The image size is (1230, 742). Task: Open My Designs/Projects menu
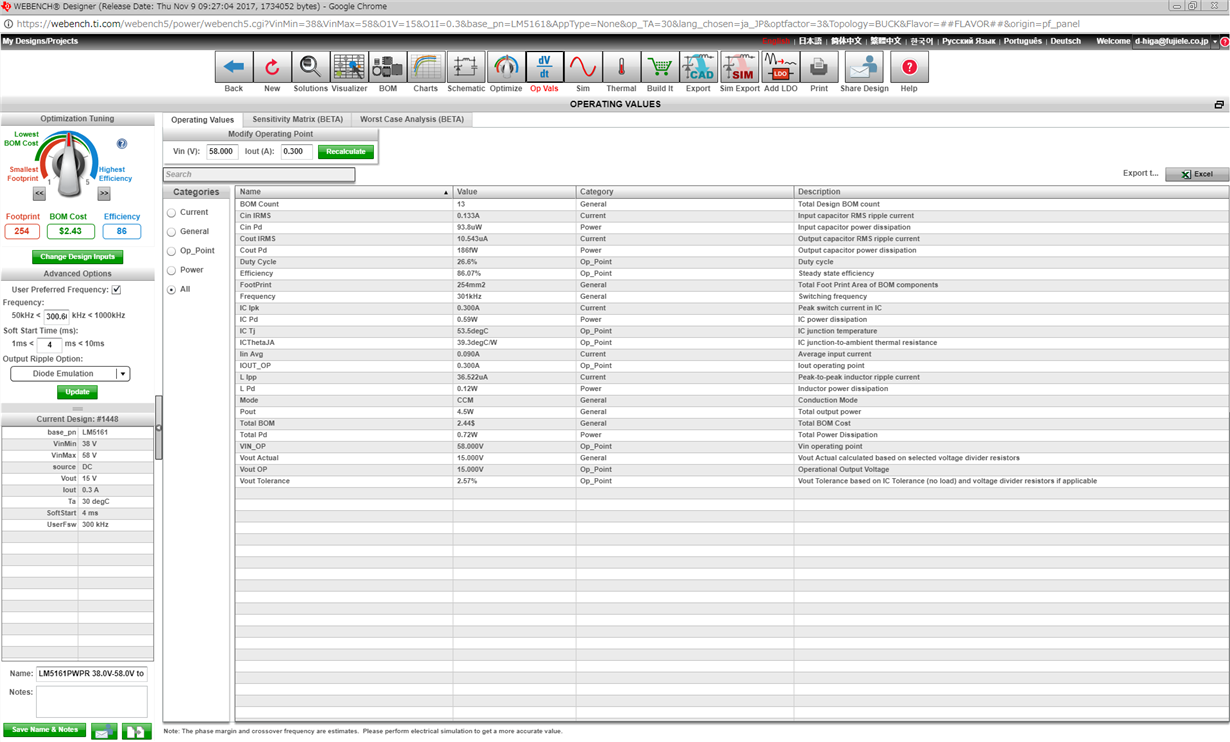click(x=40, y=41)
